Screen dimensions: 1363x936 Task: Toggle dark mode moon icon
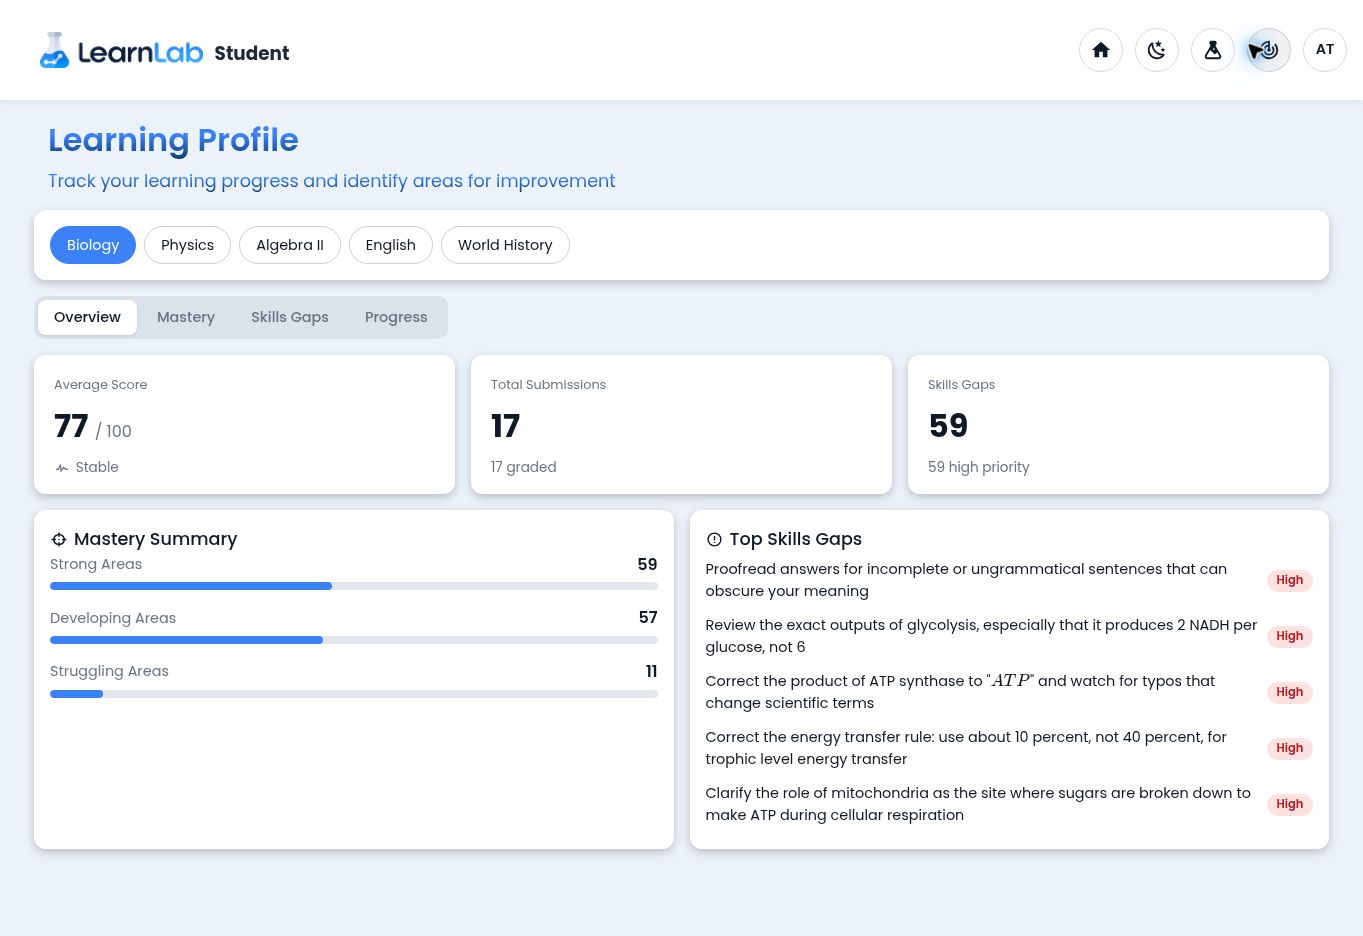point(1157,50)
